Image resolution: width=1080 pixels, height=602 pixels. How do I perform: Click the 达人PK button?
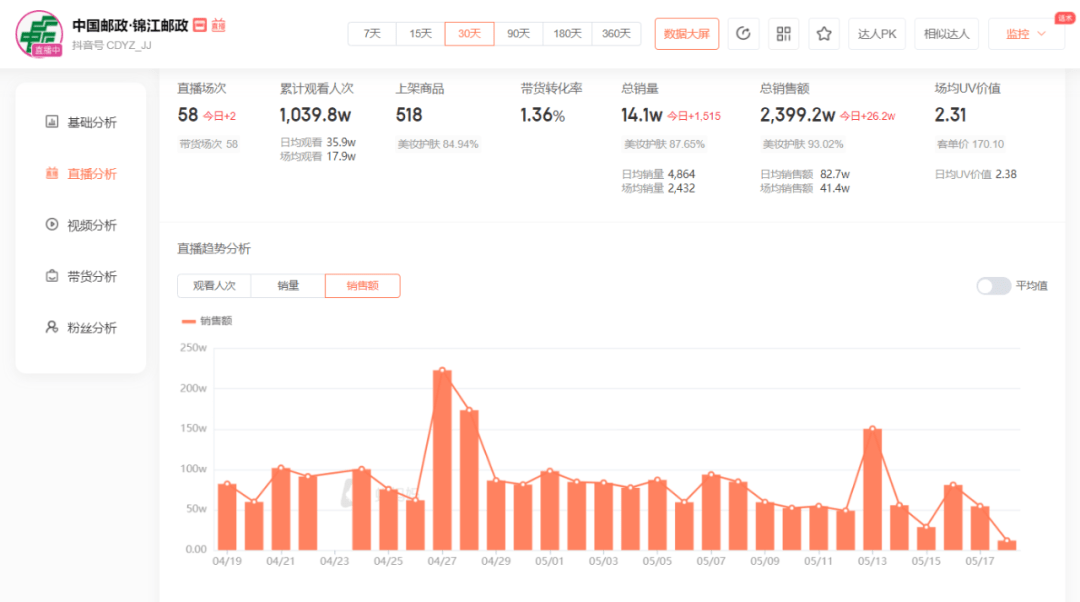[877, 34]
